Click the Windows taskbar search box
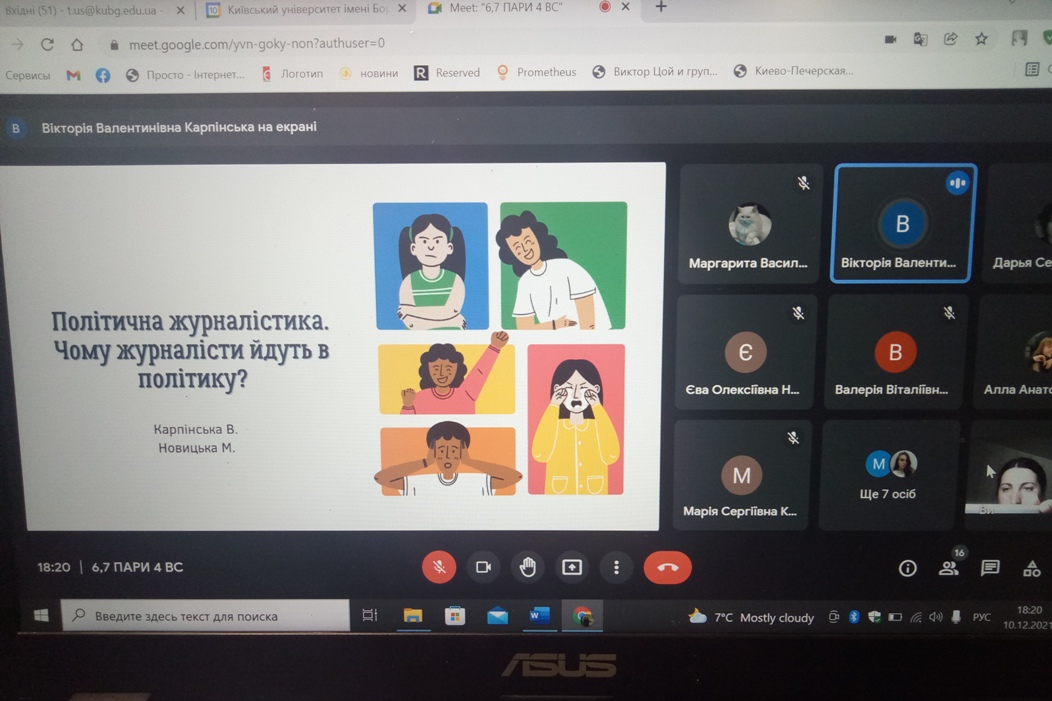1052x701 pixels. (x=206, y=616)
